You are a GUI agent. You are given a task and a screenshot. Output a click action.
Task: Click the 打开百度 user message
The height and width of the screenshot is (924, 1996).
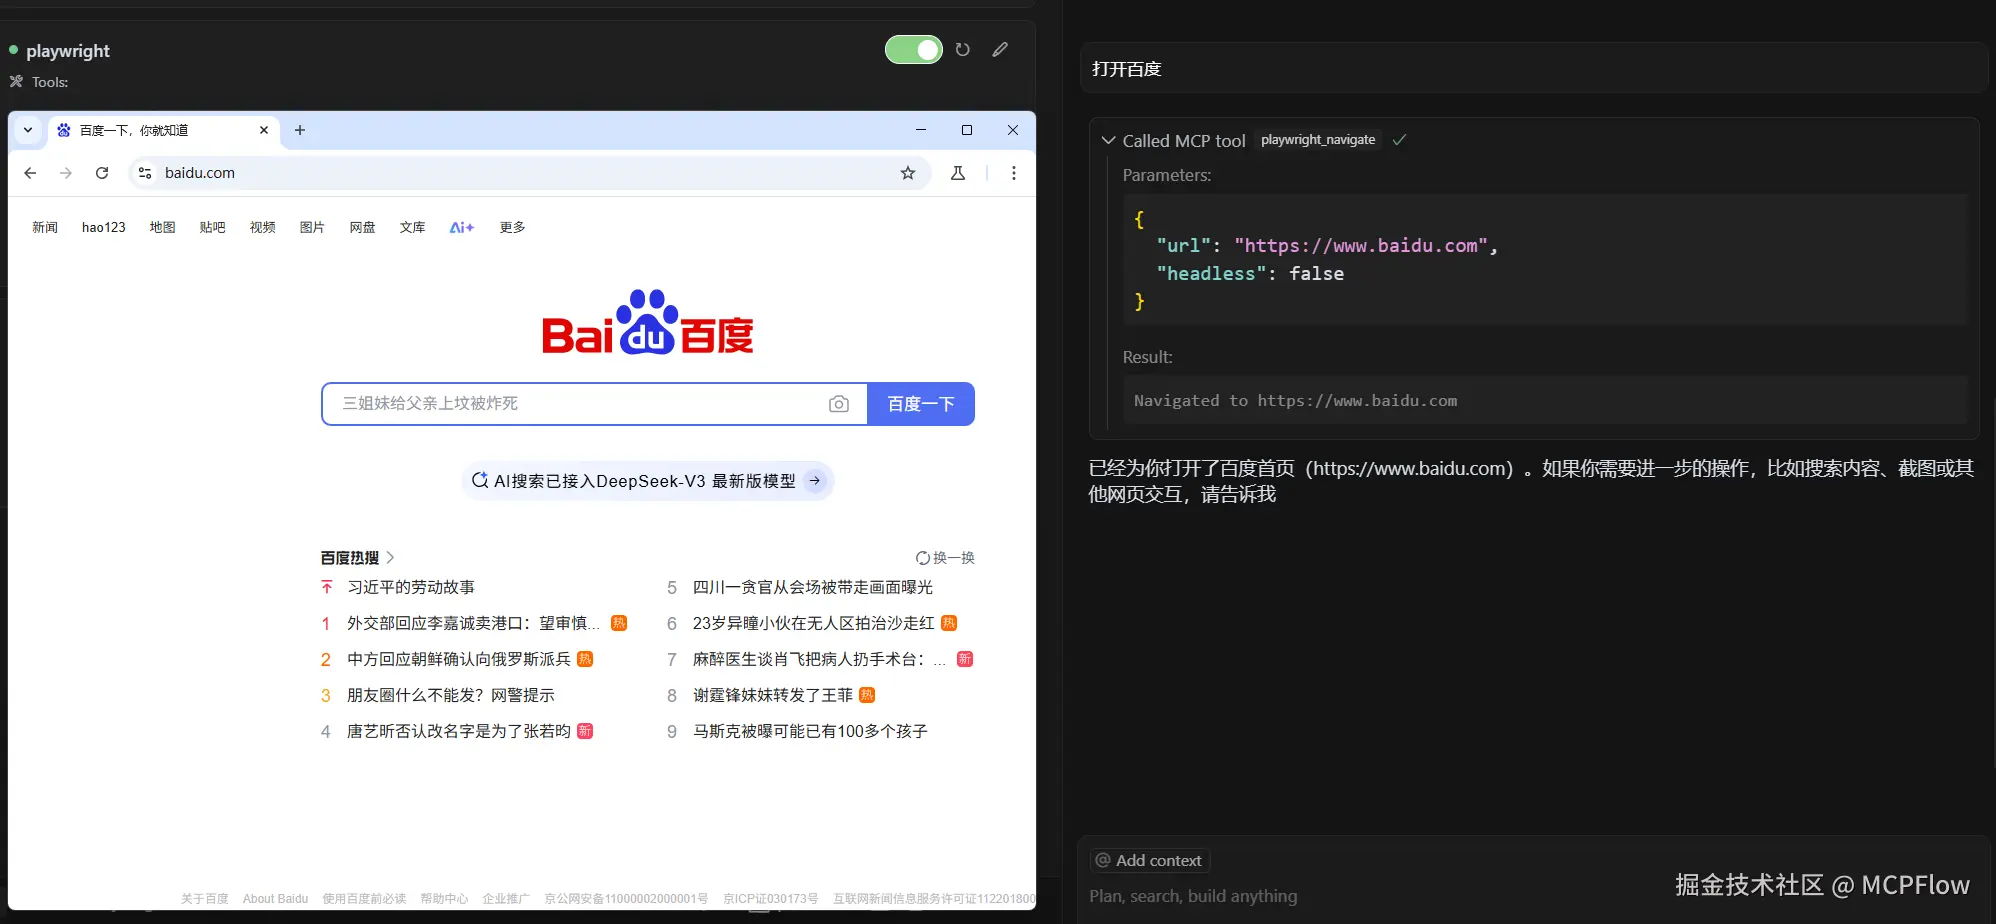pos(1533,69)
